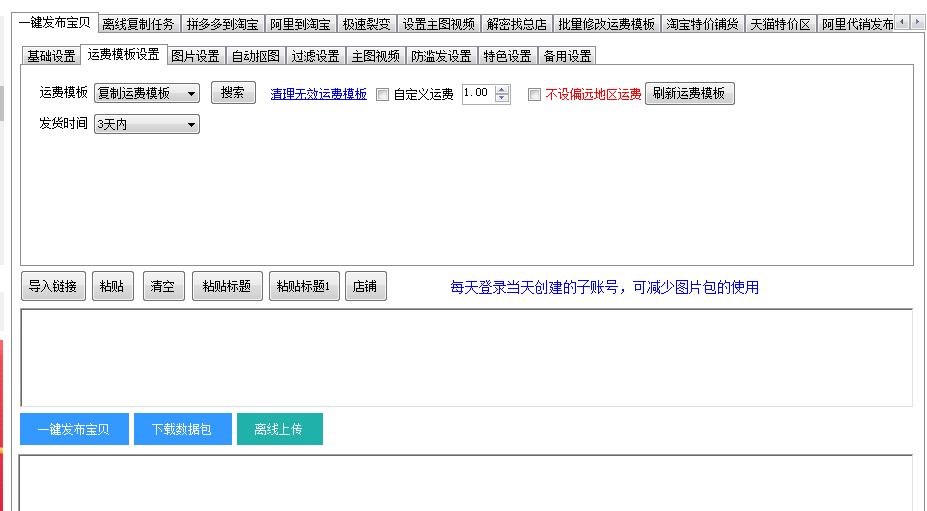Click into the links input text area
The height and width of the screenshot is (511, 927).
tap(466, 357)
